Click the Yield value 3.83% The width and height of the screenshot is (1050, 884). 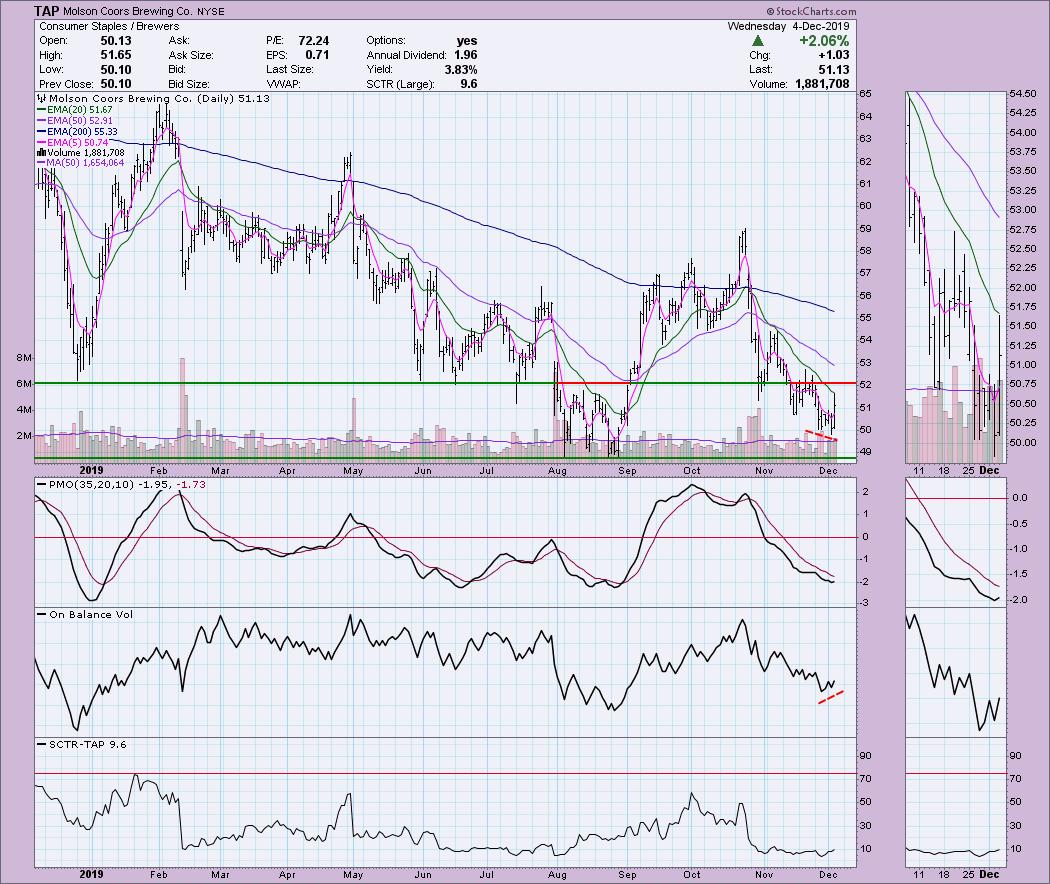459,70
